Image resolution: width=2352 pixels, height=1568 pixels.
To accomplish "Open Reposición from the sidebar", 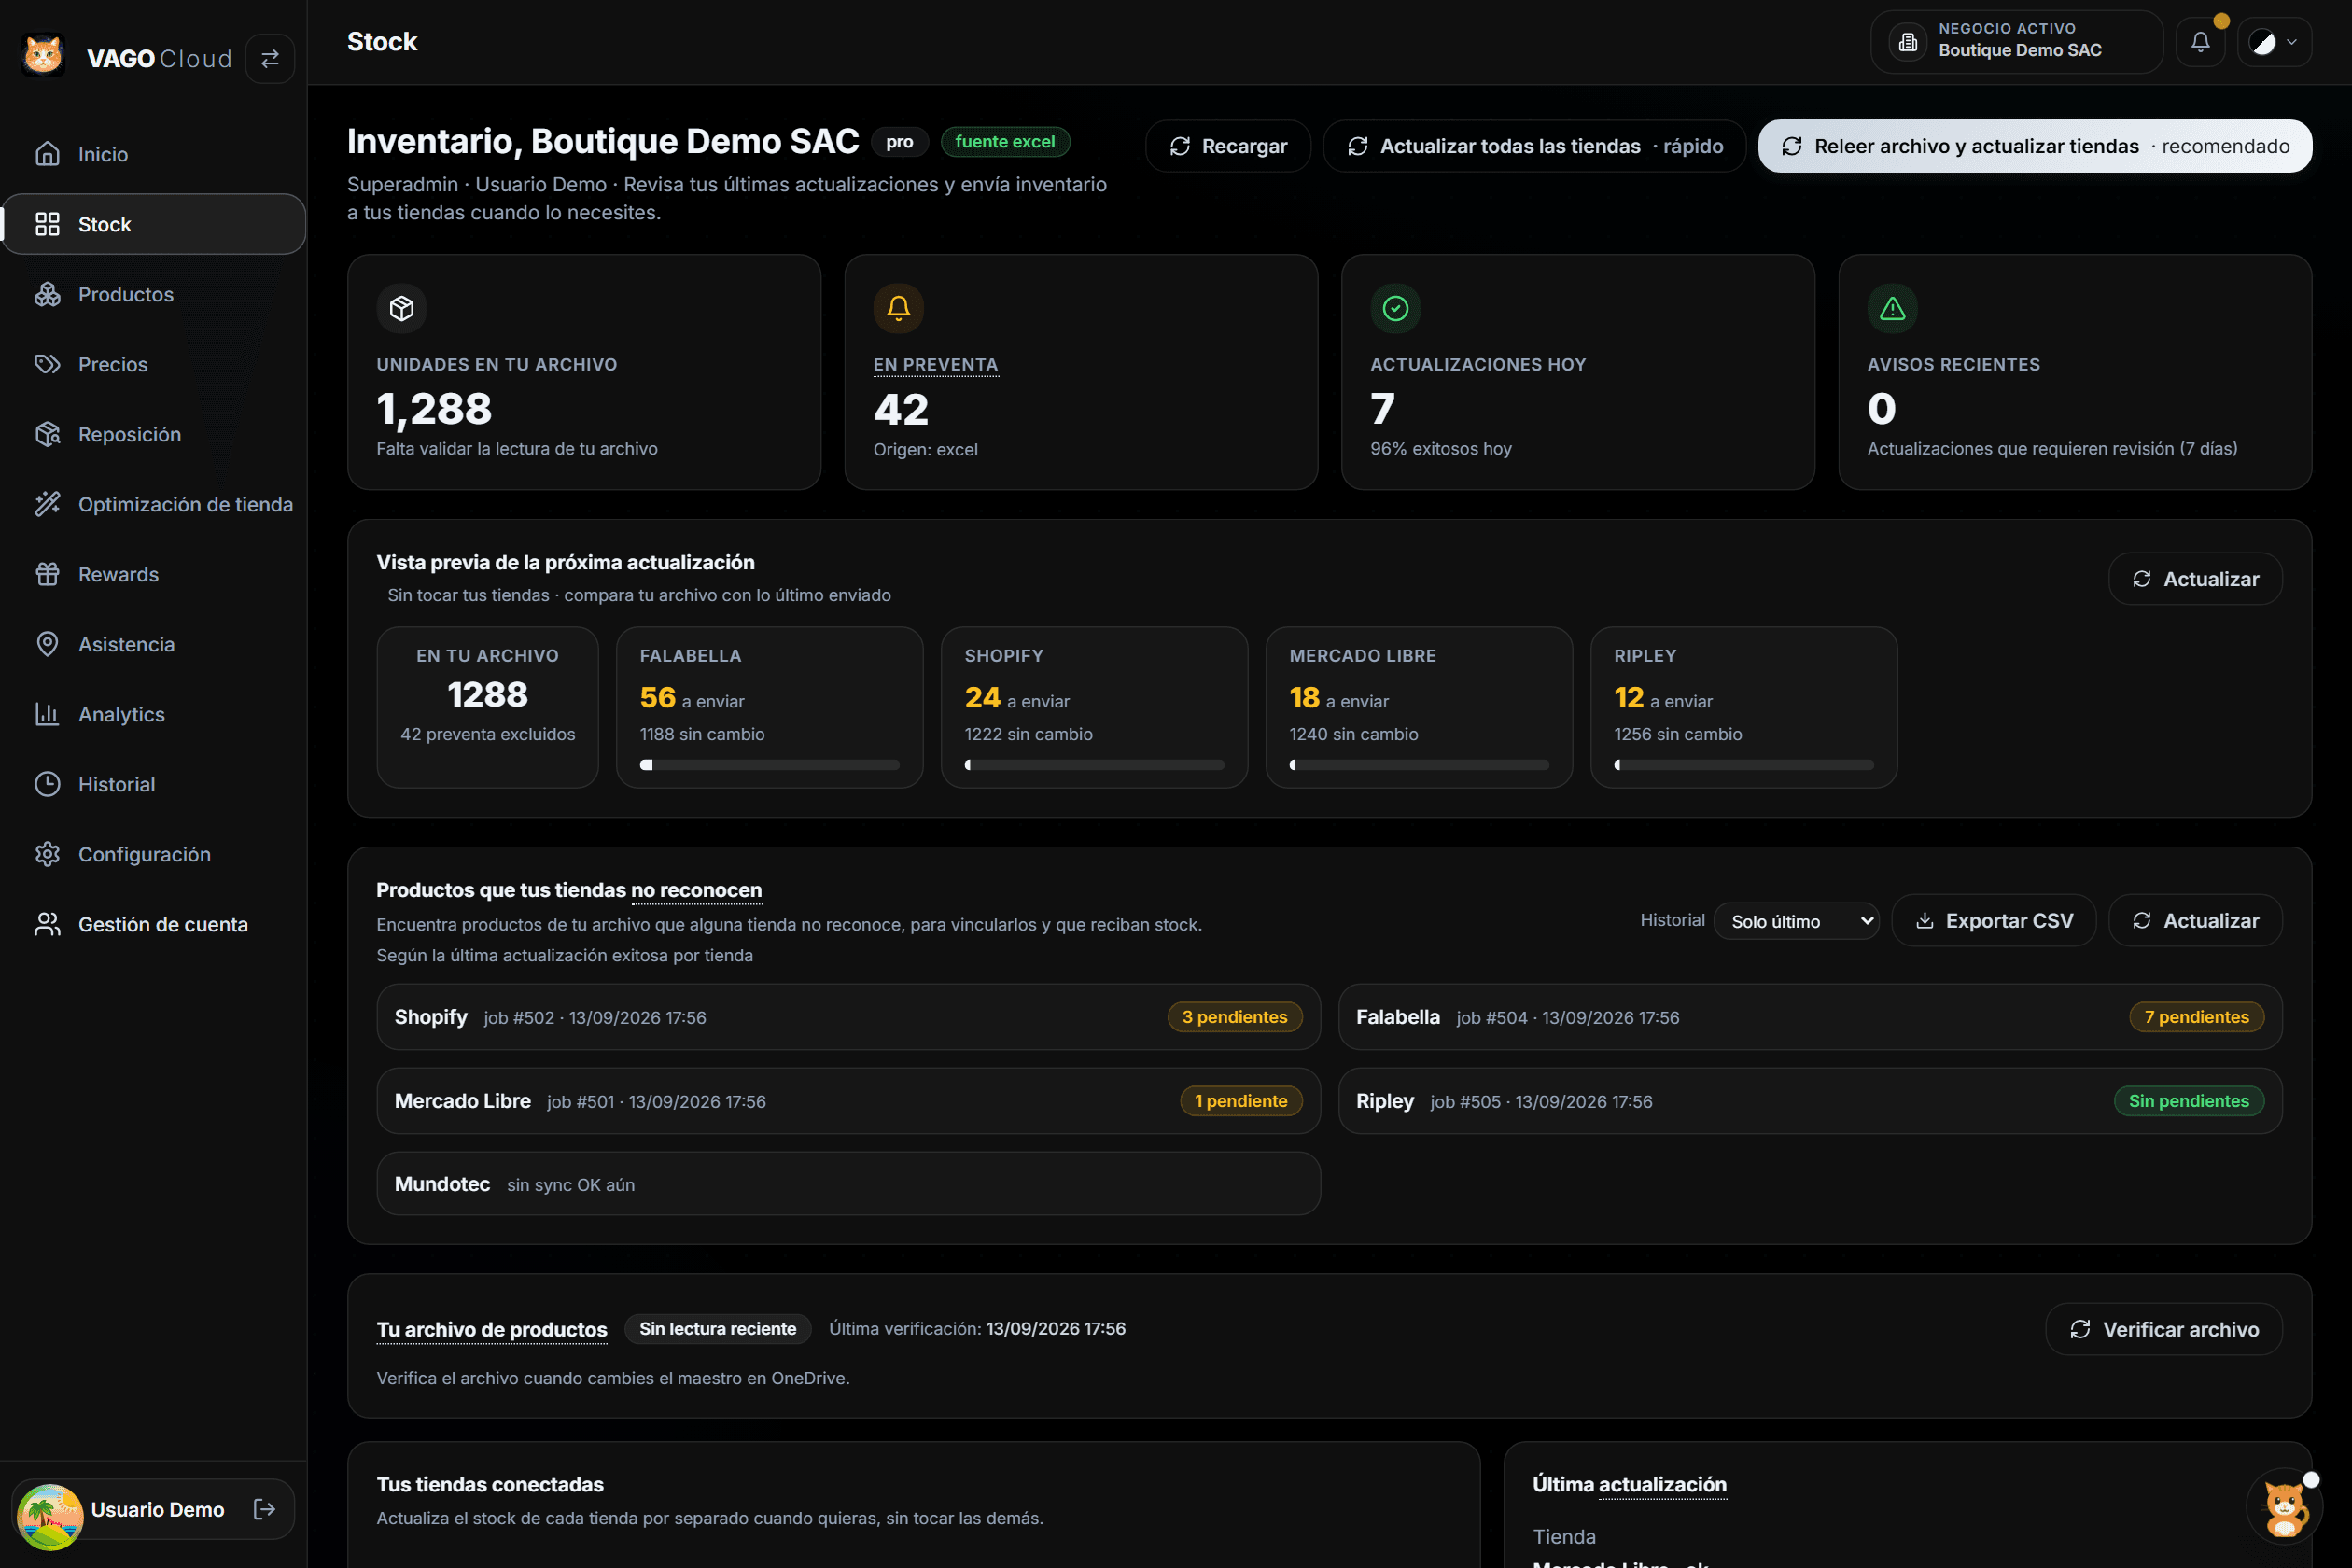I will pyautogui.click(x=153, y=434).
